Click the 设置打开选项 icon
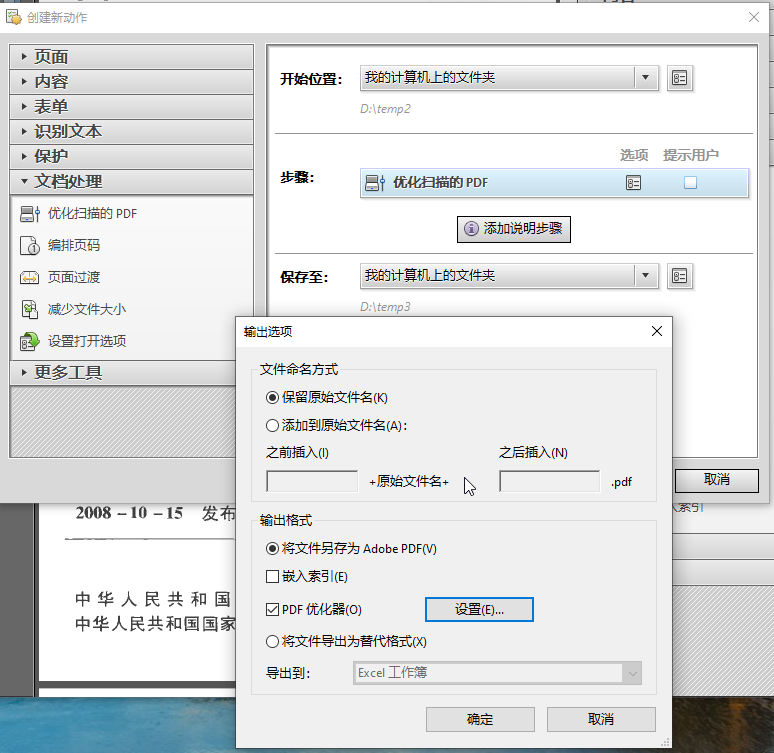 click(x=30, y=341)
